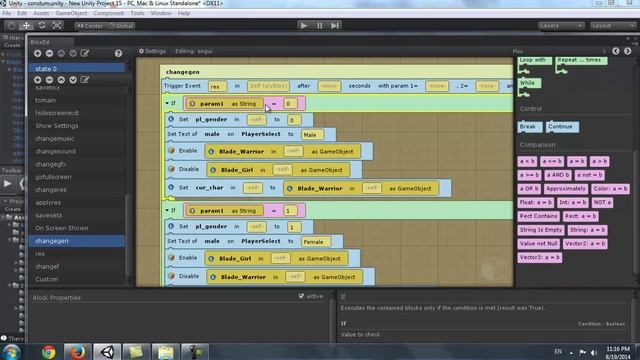
Task: Open Sticky Notes from the taskbar
Action: click(136, 352)
